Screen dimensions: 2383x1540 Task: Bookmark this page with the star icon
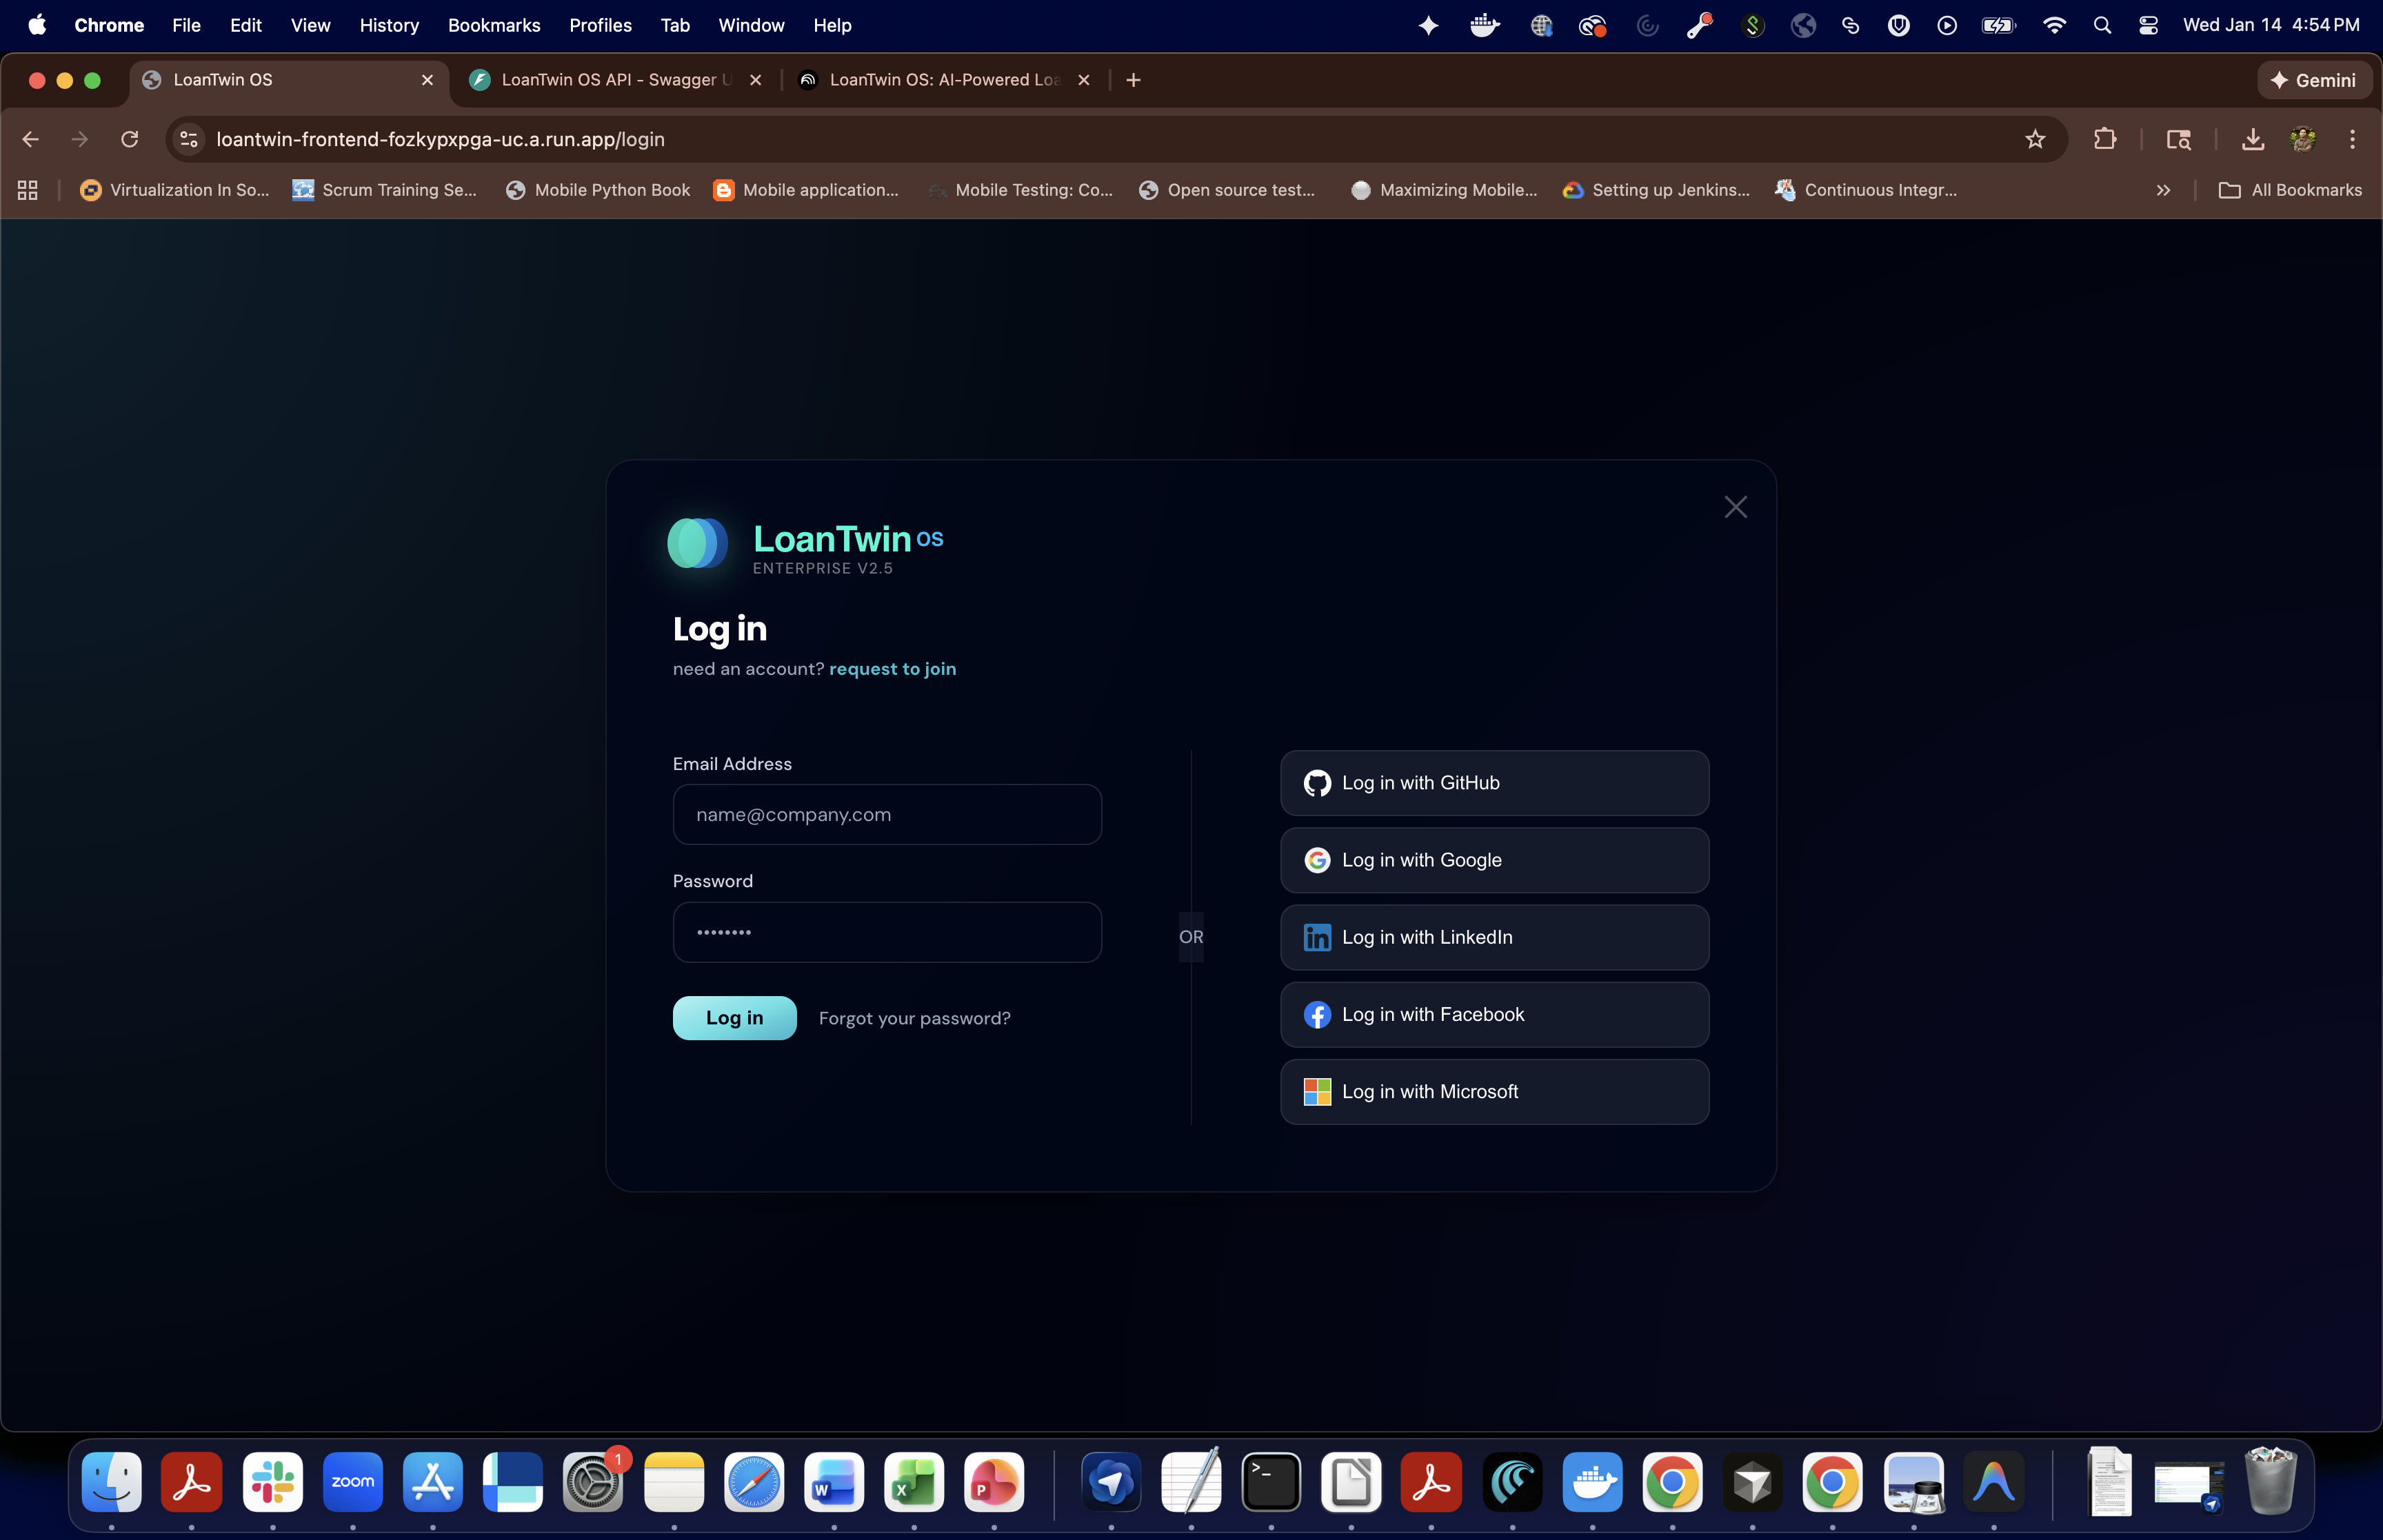[2034, 139]
